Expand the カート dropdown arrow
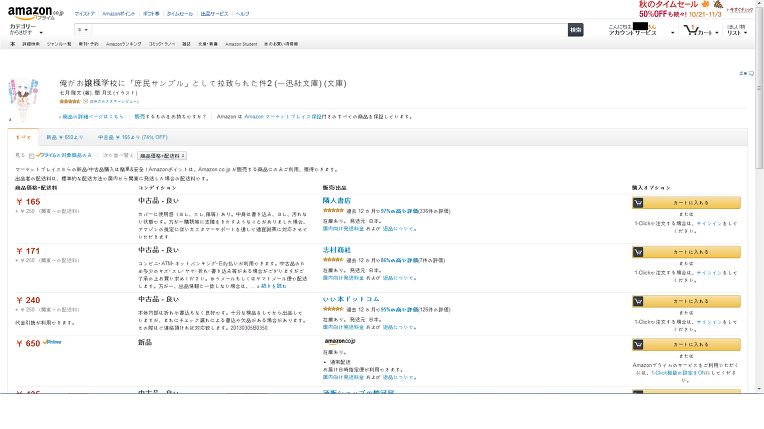764x429 pixels. pos(717,33)
